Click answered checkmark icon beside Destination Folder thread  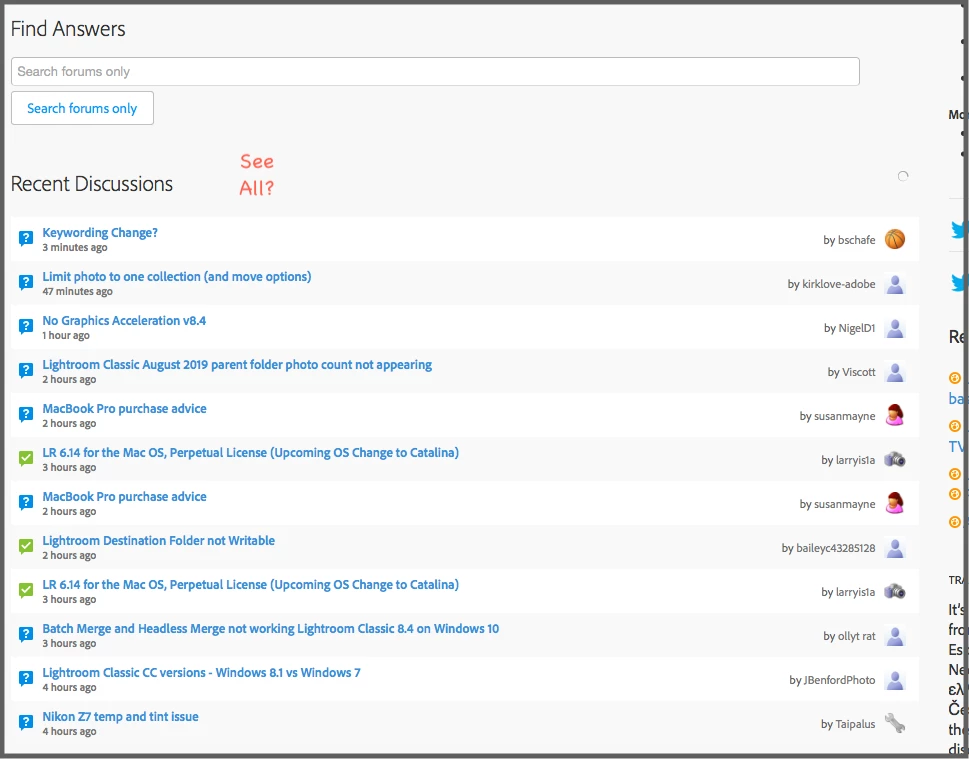[25, 546]
